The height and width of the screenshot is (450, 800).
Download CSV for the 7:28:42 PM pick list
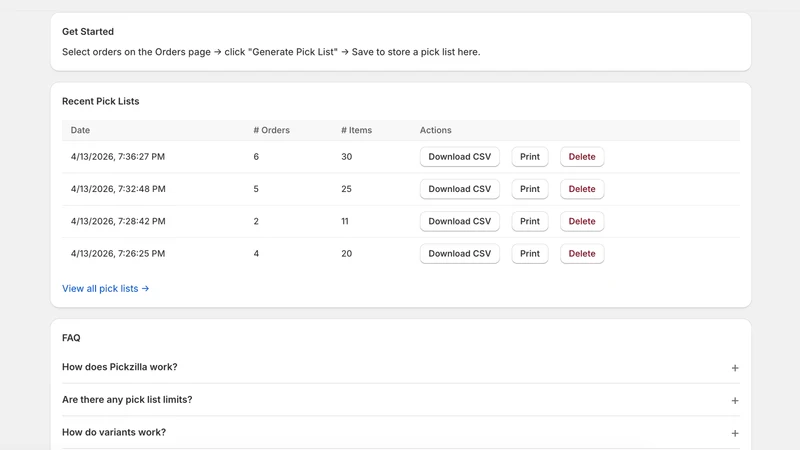460,221
